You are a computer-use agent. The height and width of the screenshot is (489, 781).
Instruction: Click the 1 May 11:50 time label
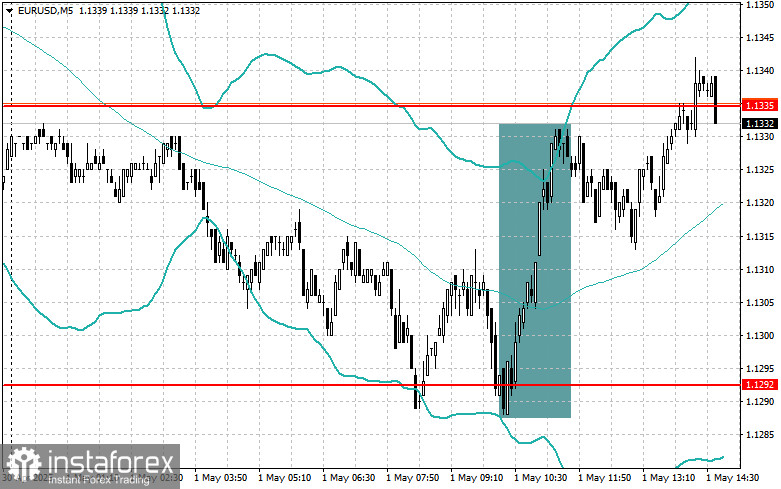[x=604, y=478]
